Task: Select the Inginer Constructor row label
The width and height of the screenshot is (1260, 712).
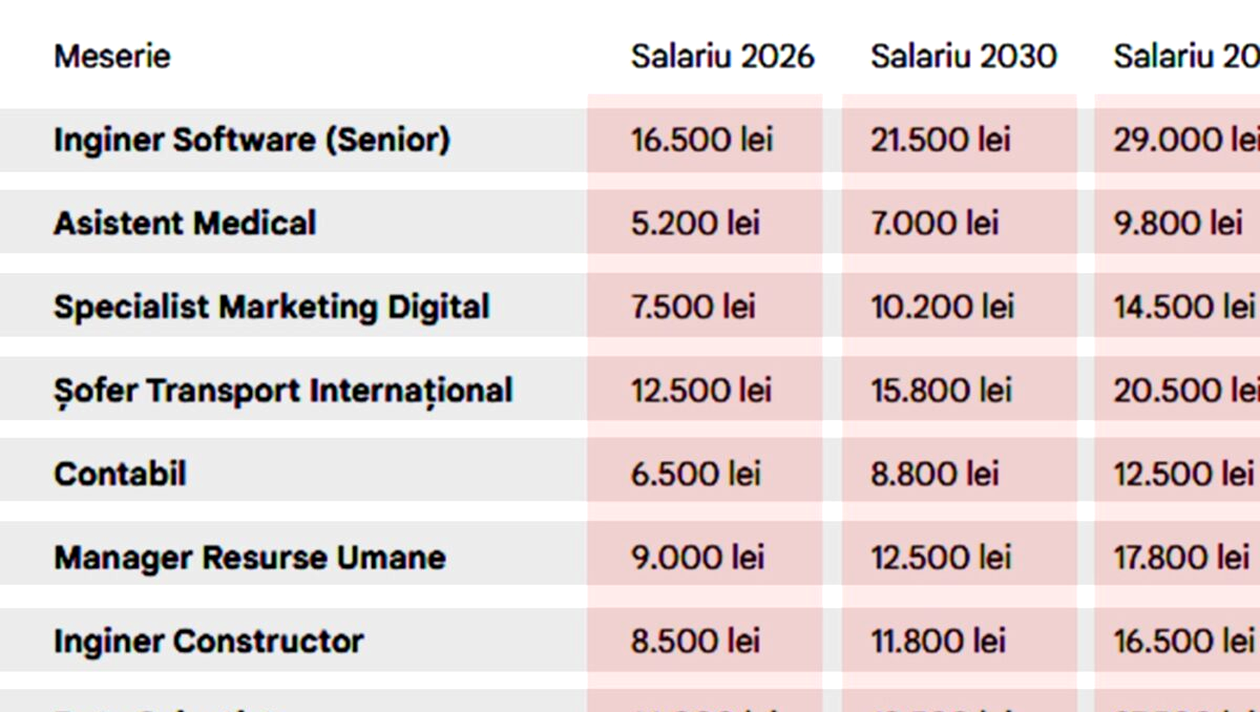Action: pos(208,640)
